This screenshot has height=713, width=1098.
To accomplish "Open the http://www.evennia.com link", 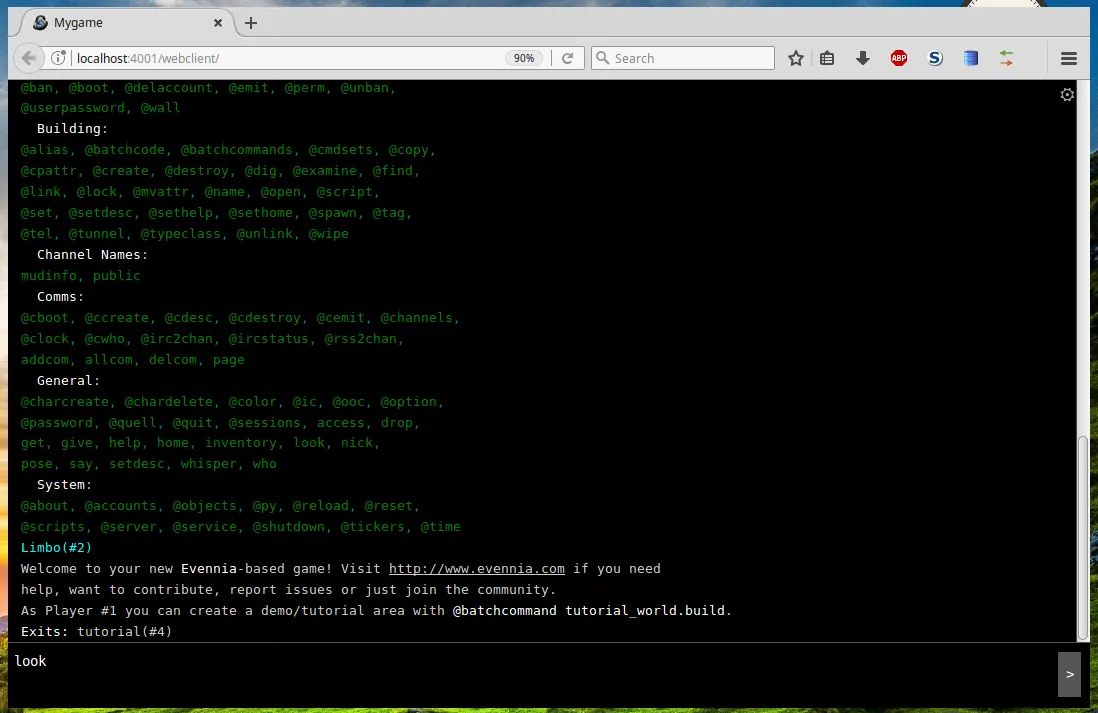I will point(476,569).
